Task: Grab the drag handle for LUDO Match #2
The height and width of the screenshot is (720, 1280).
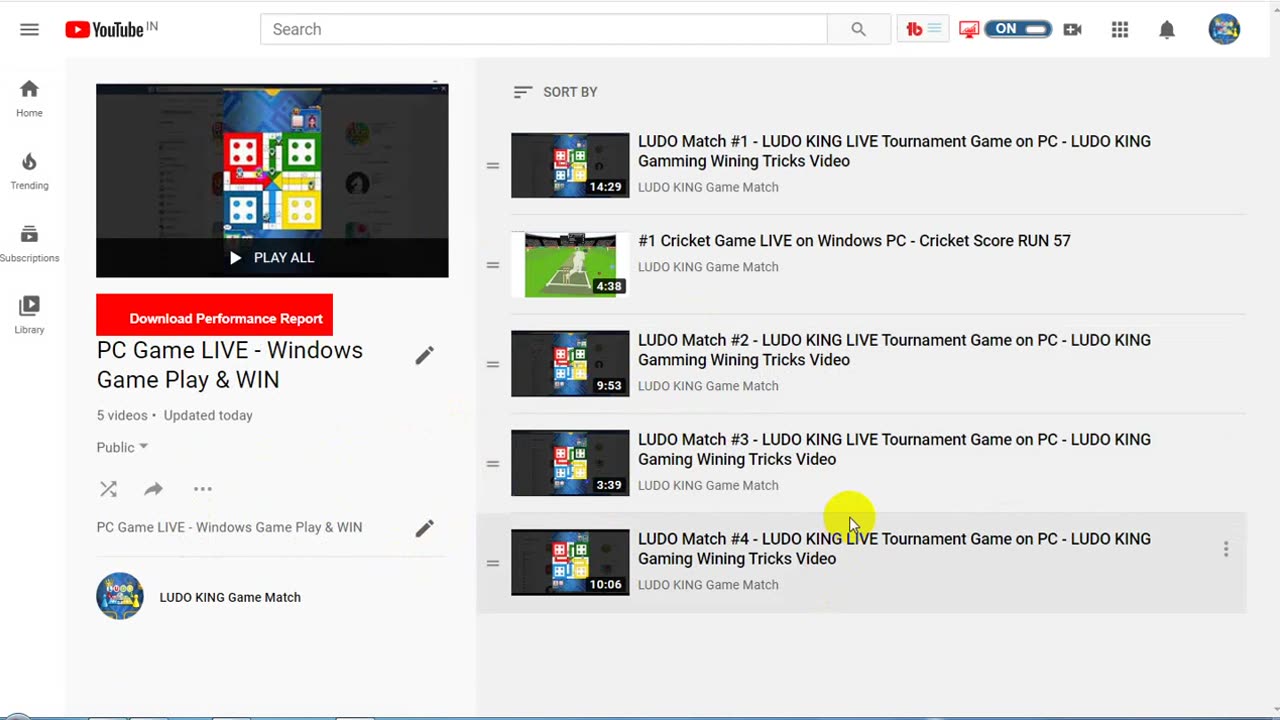Action: pos(493,364)
